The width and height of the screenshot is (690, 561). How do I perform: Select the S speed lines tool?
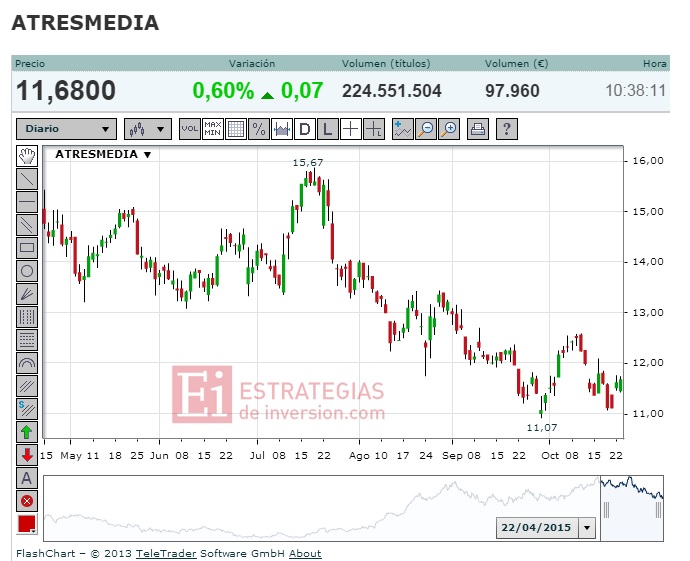(27, 409)
